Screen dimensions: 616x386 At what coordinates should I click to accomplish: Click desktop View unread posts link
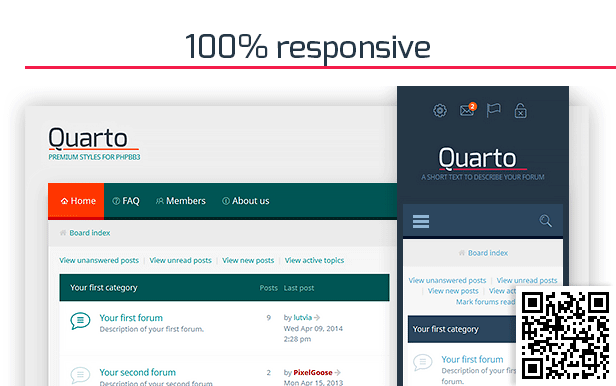coord(180,260)
